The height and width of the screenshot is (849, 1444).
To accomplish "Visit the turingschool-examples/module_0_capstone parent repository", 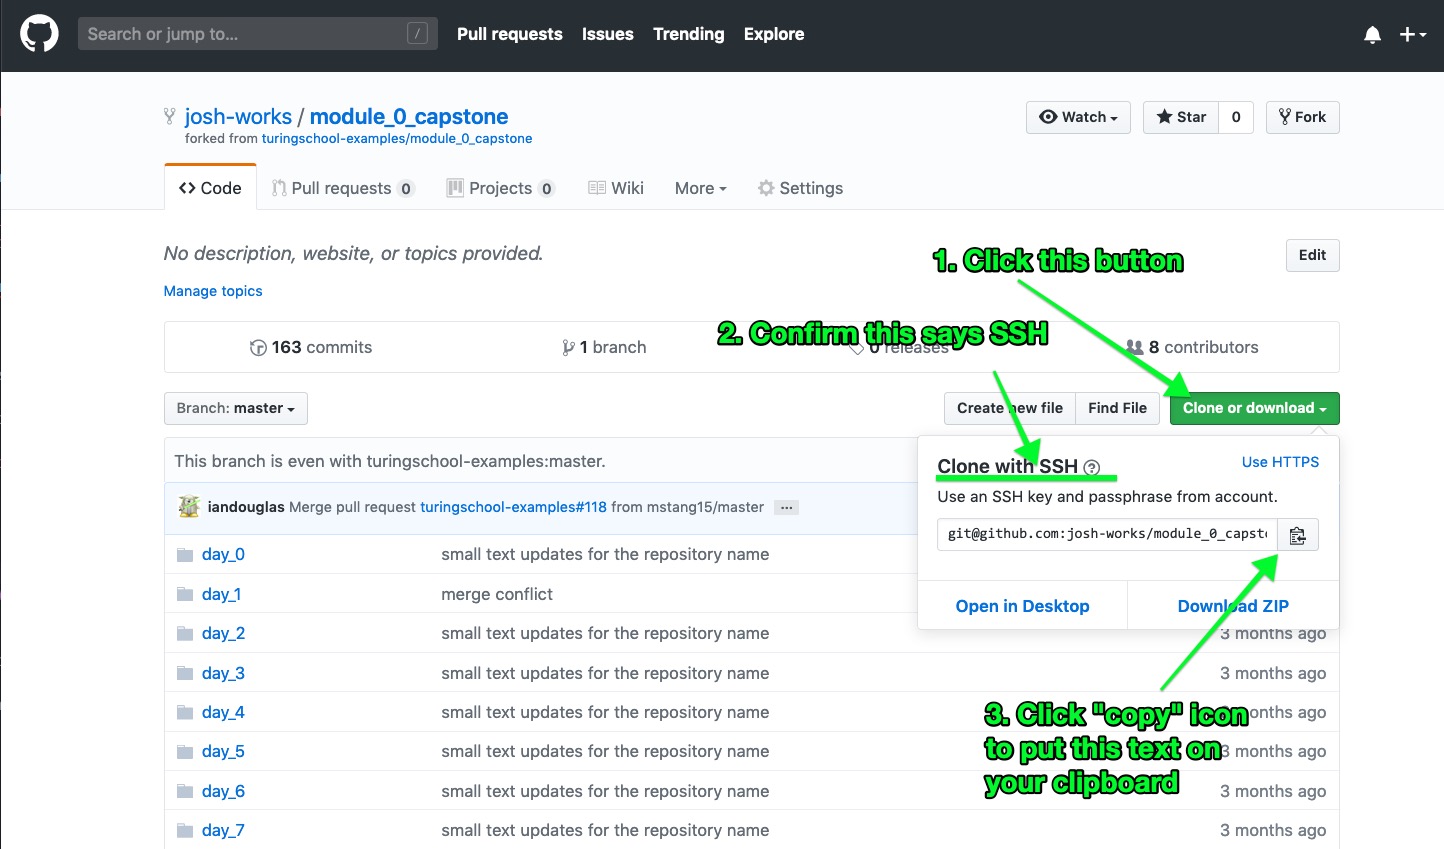I will pyautogui.click(x=397, y=139).
